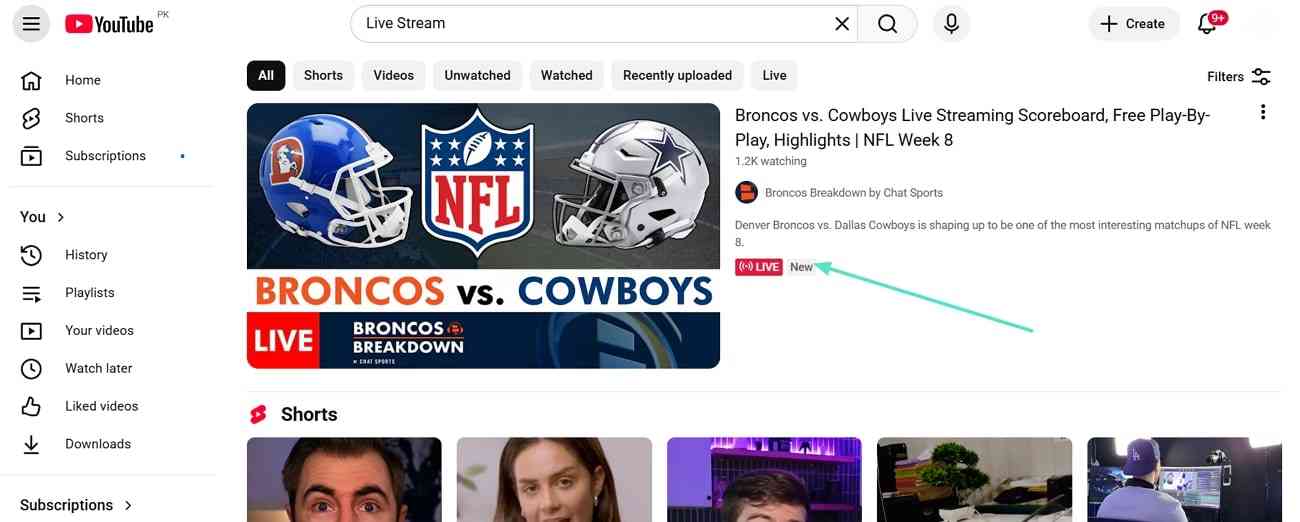Open Shorts thumbnail with purple lighting
The image size is (1300, 522).
point(764,479)
